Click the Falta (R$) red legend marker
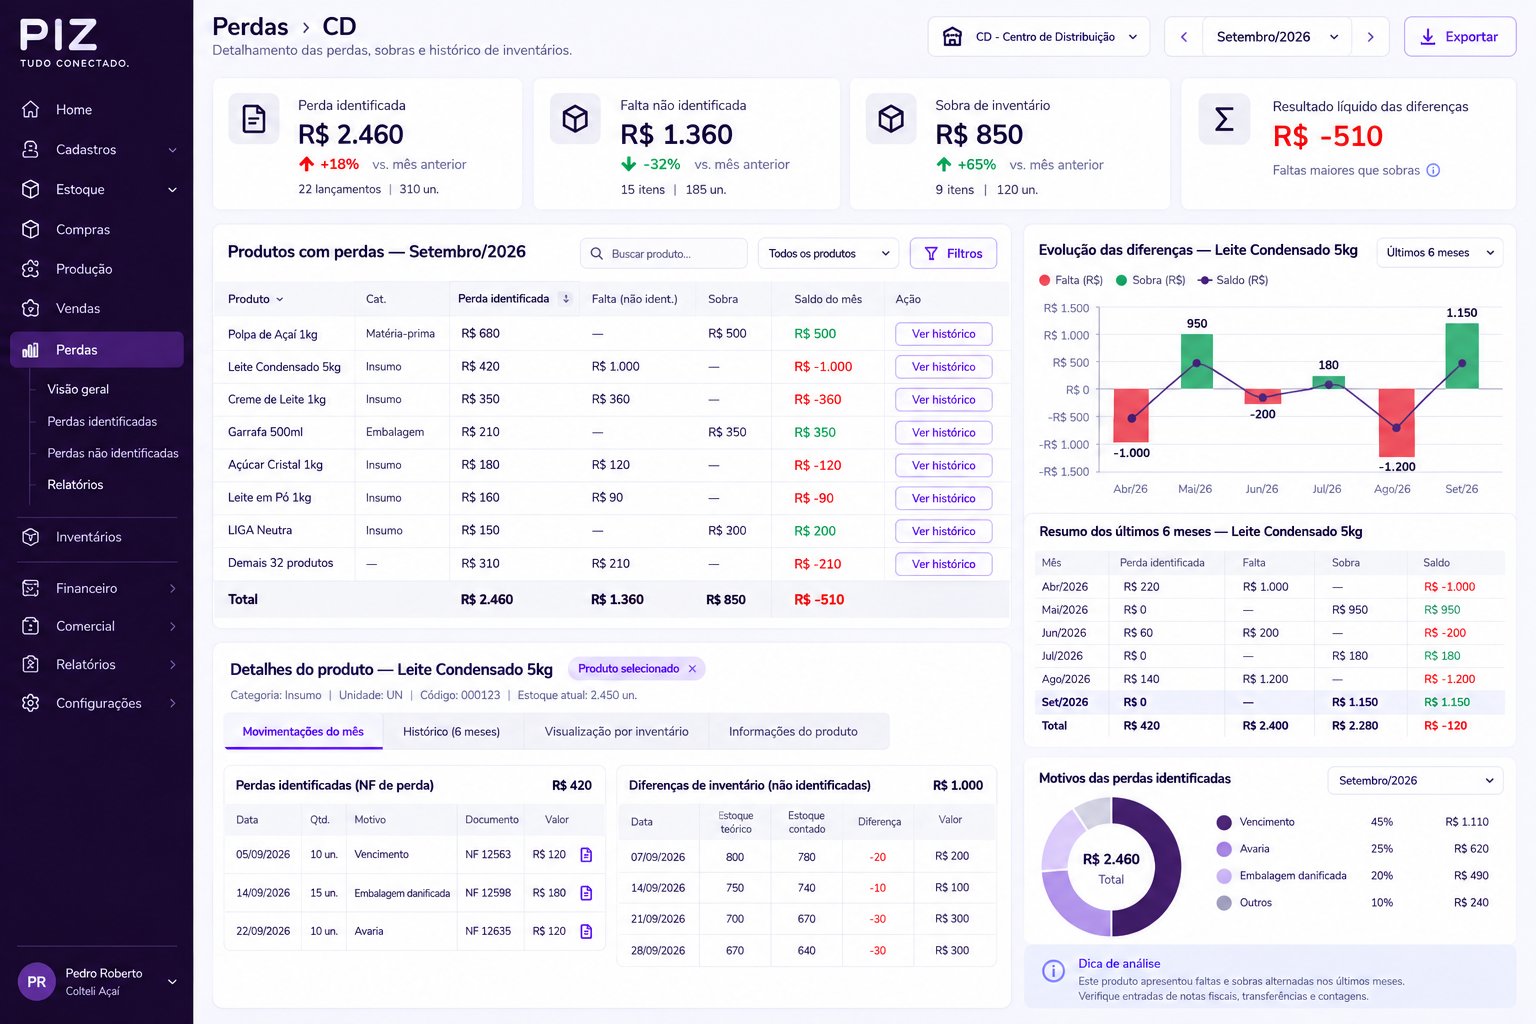This screenshot has width=1536, height=1024. [1045, 280]
